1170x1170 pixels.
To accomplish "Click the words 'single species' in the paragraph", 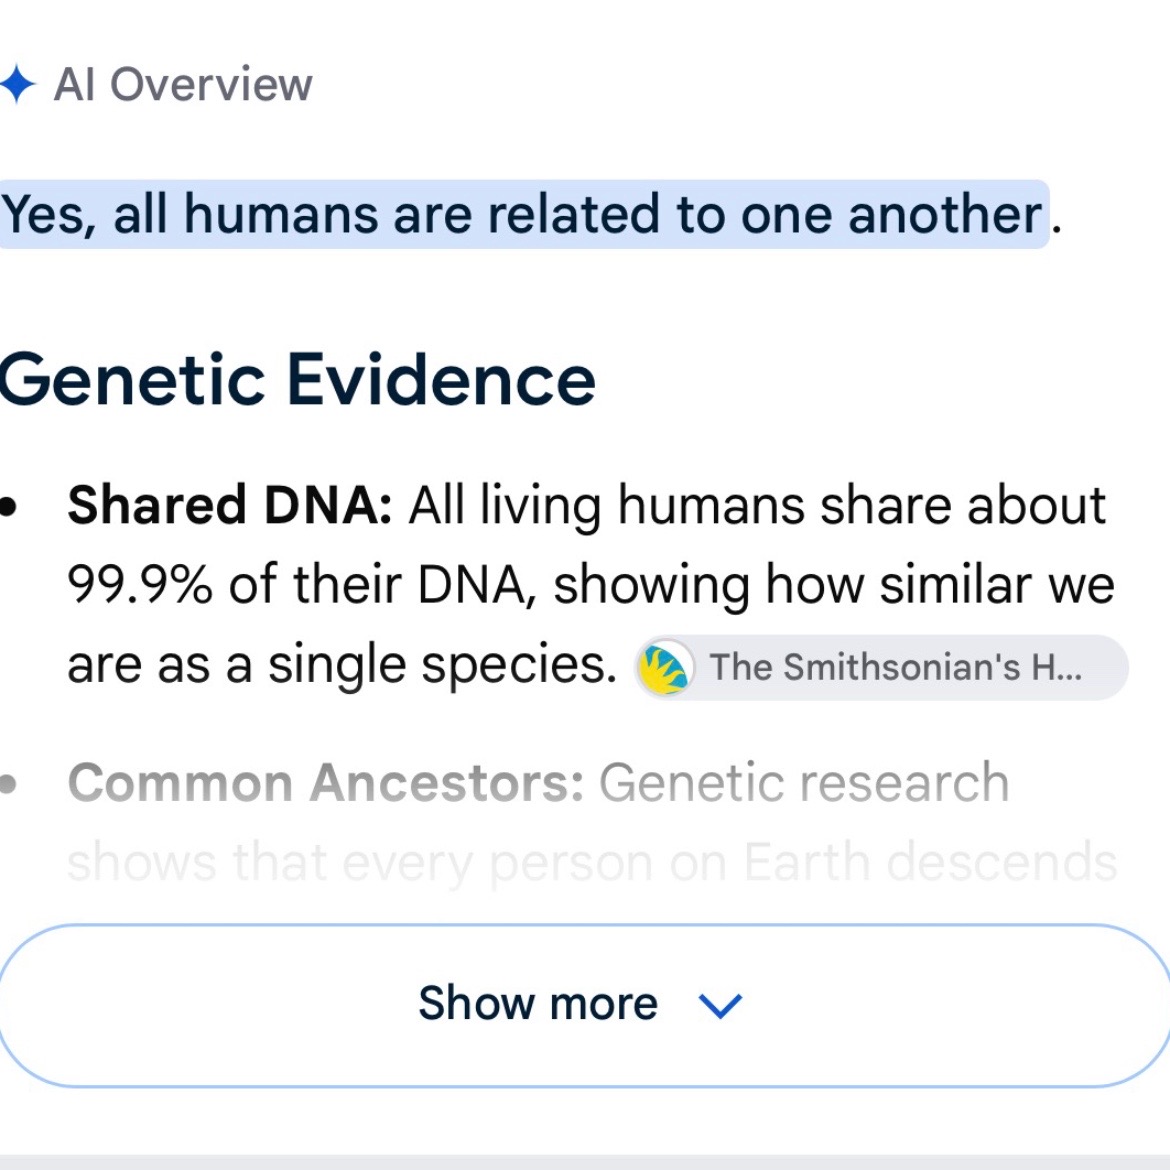I will [442, 665].
